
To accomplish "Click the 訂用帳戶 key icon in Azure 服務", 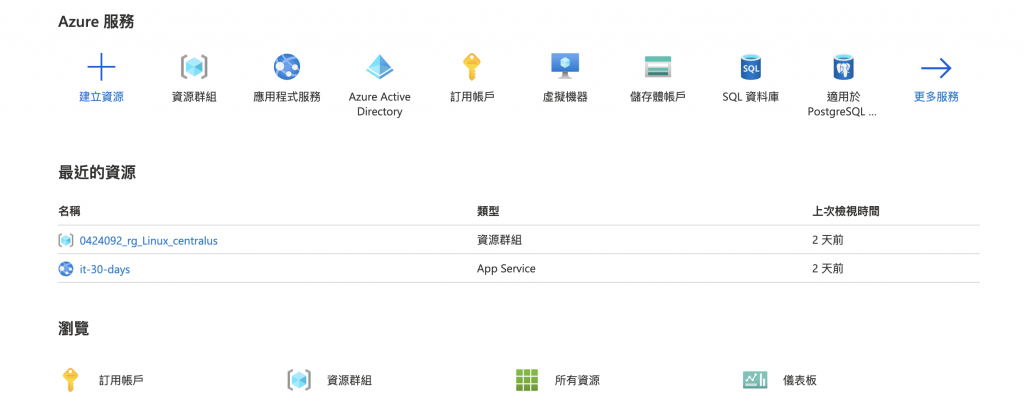I will [x=472, y=67].
